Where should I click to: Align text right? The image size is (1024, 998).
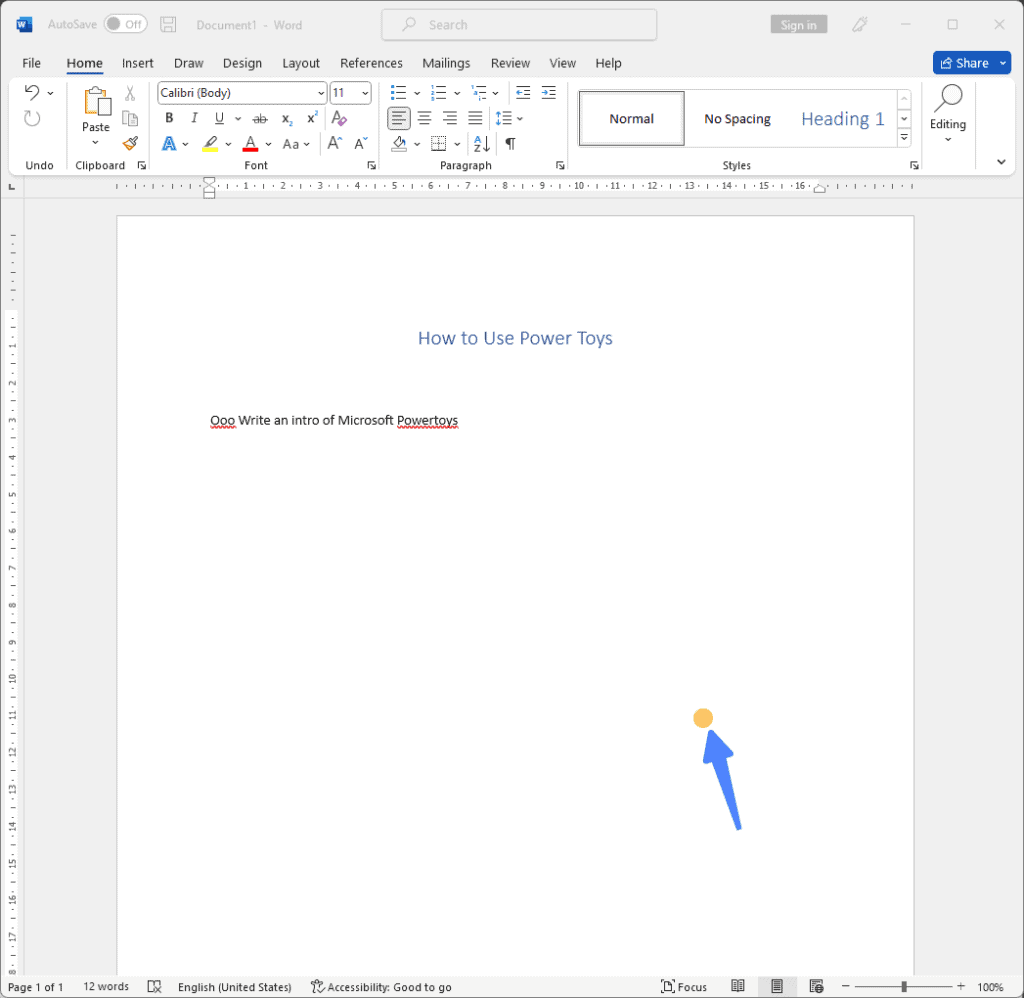[x=450, y=118]
